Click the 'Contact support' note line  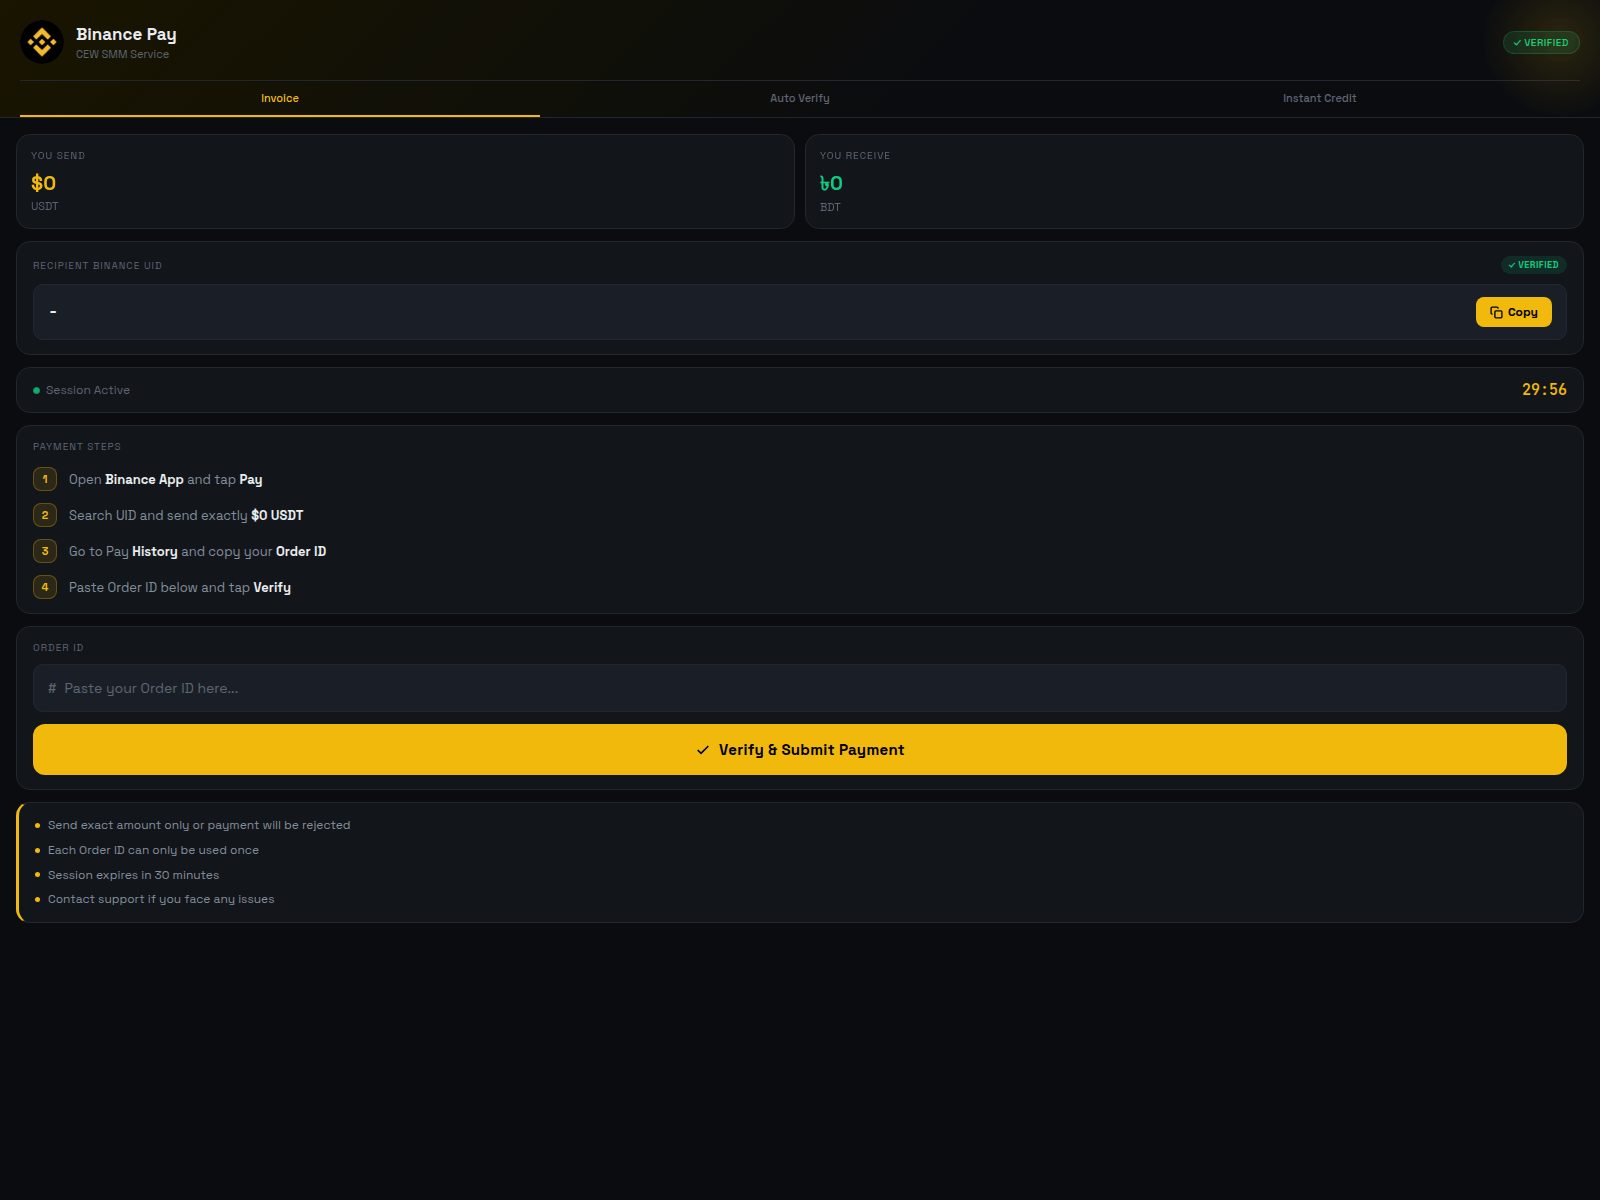[161, 899]
